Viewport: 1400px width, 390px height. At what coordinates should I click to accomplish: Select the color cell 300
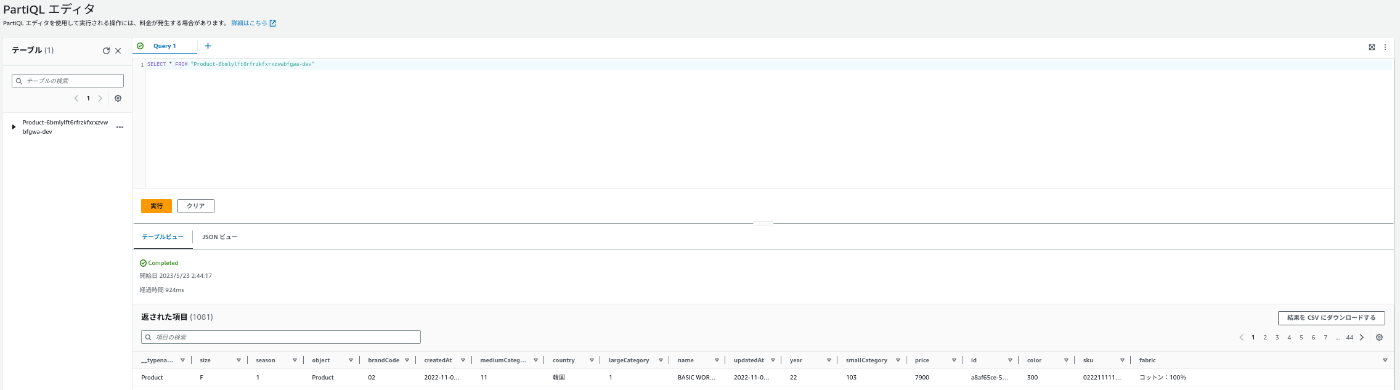coord(1033,378)
